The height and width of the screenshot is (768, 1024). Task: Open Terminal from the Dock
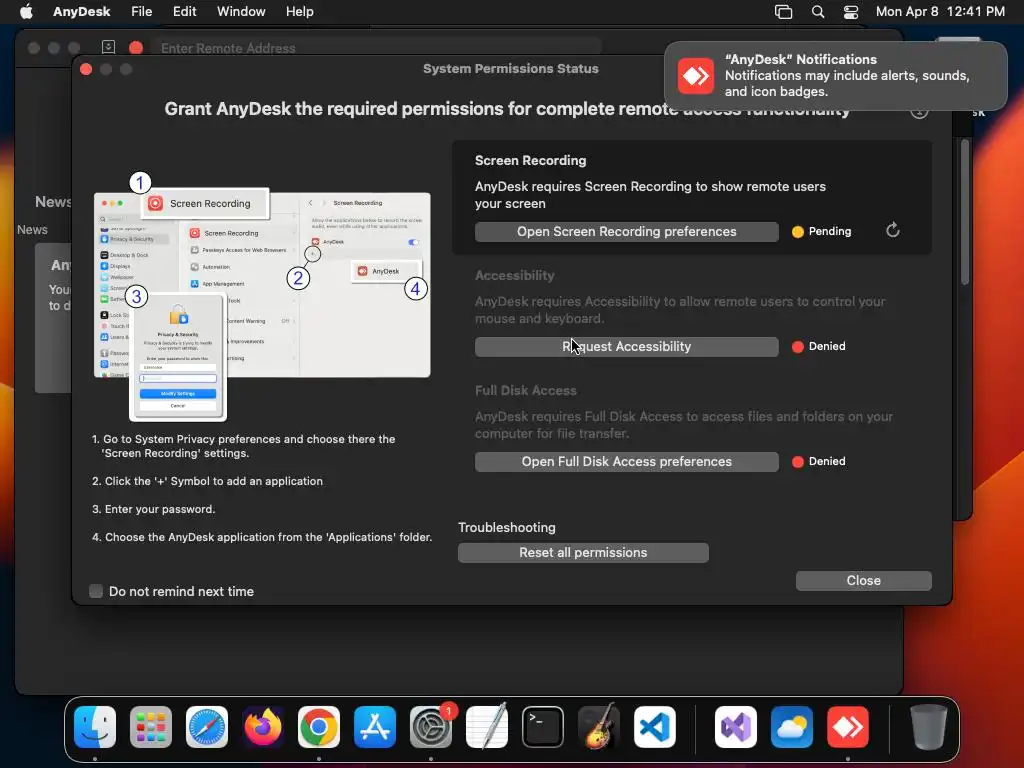[x=543, y=726]
